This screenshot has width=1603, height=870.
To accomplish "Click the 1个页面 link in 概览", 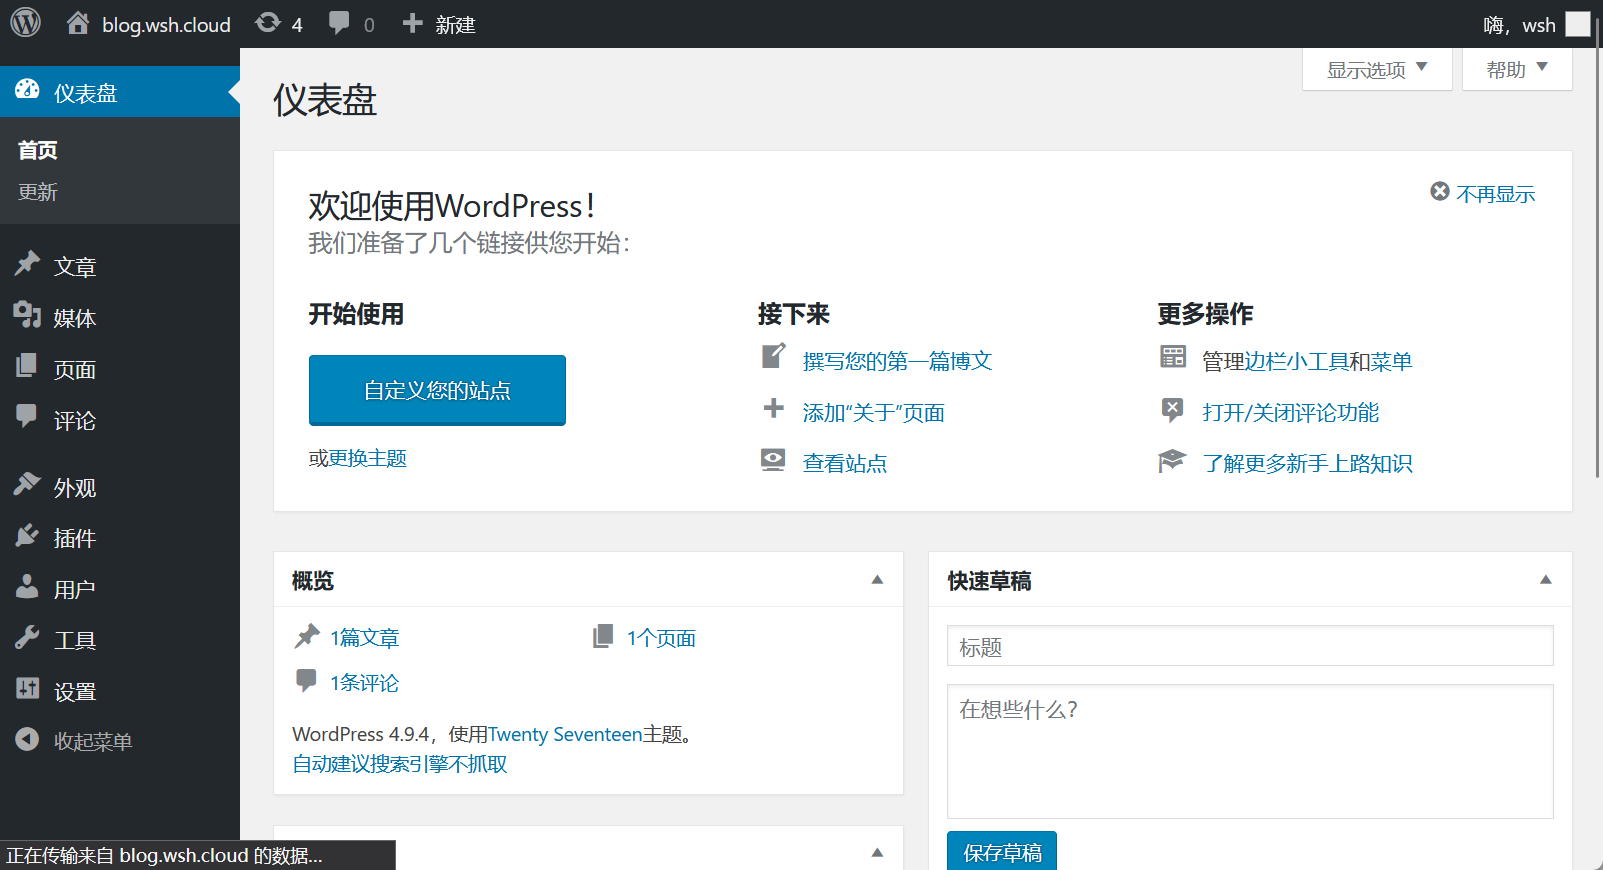I will point(661,638).
